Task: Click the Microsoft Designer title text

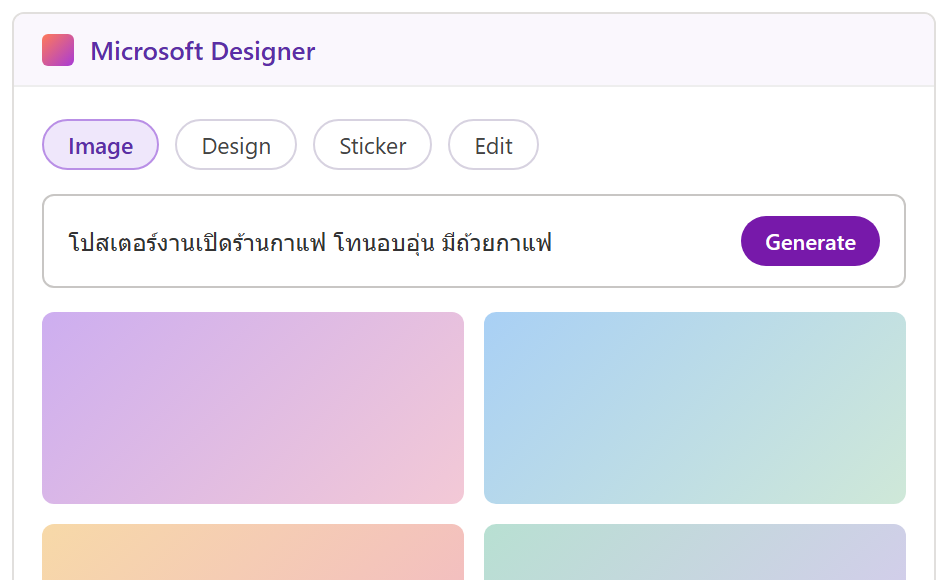Action: 203,51
